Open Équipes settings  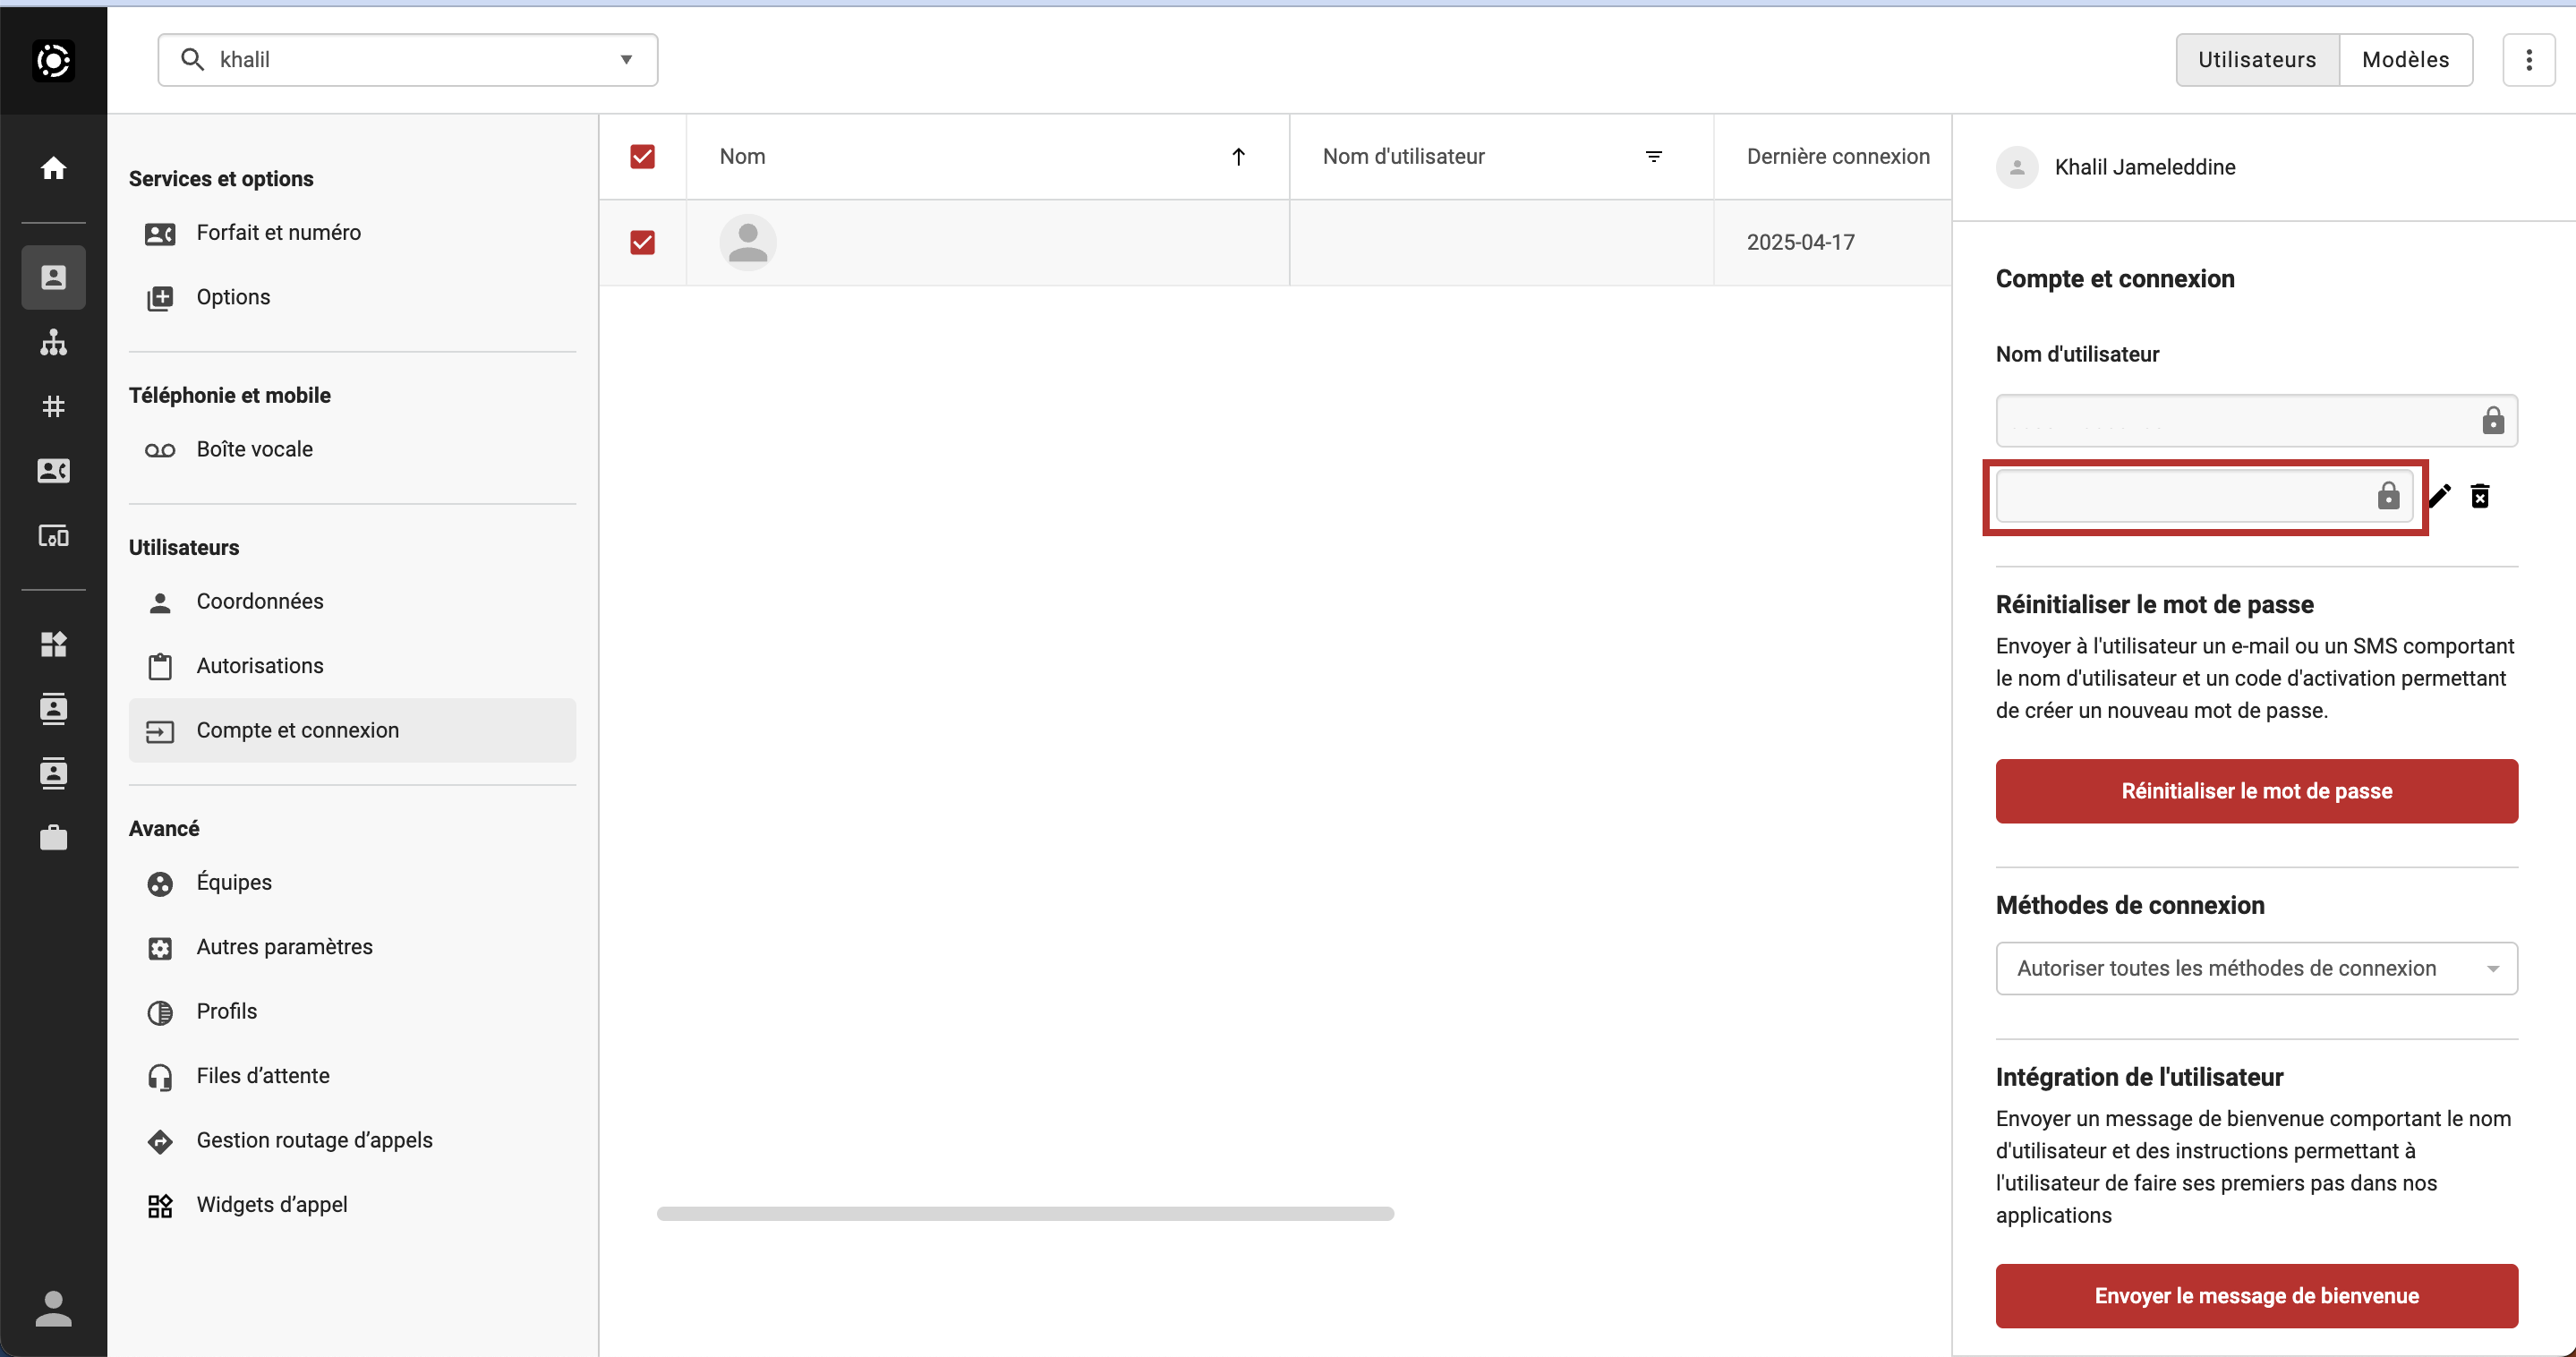pyautogui.click(x=352, y=883)
